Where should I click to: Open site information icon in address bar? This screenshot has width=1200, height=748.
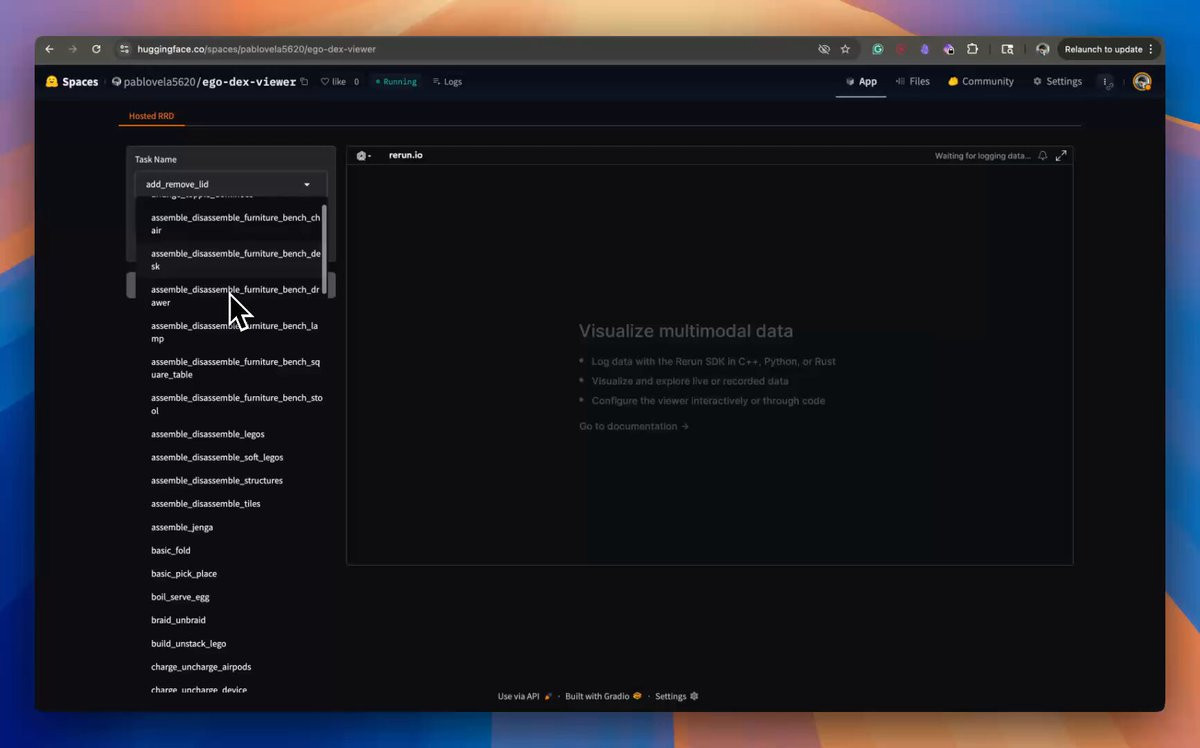(125, 49)
